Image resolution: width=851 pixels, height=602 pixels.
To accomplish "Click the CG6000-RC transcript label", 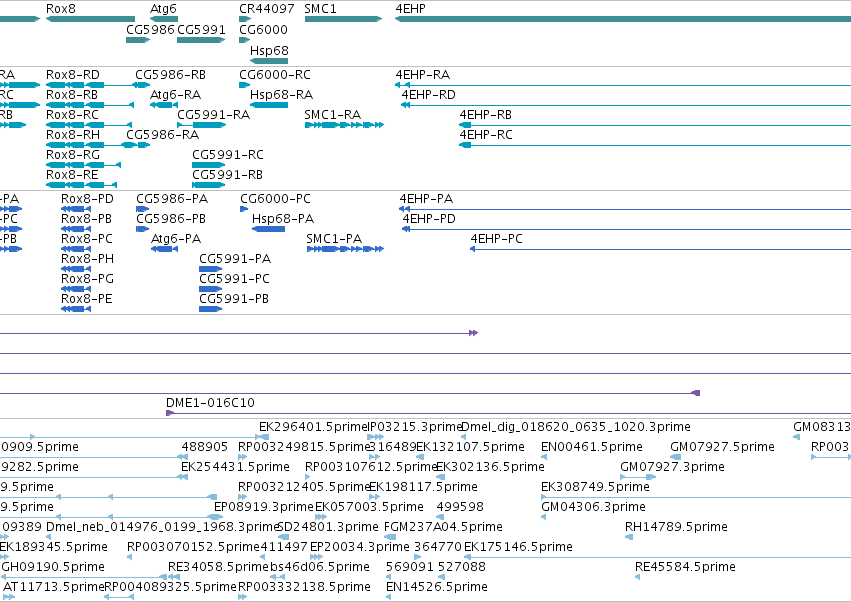I will point(275,74).
